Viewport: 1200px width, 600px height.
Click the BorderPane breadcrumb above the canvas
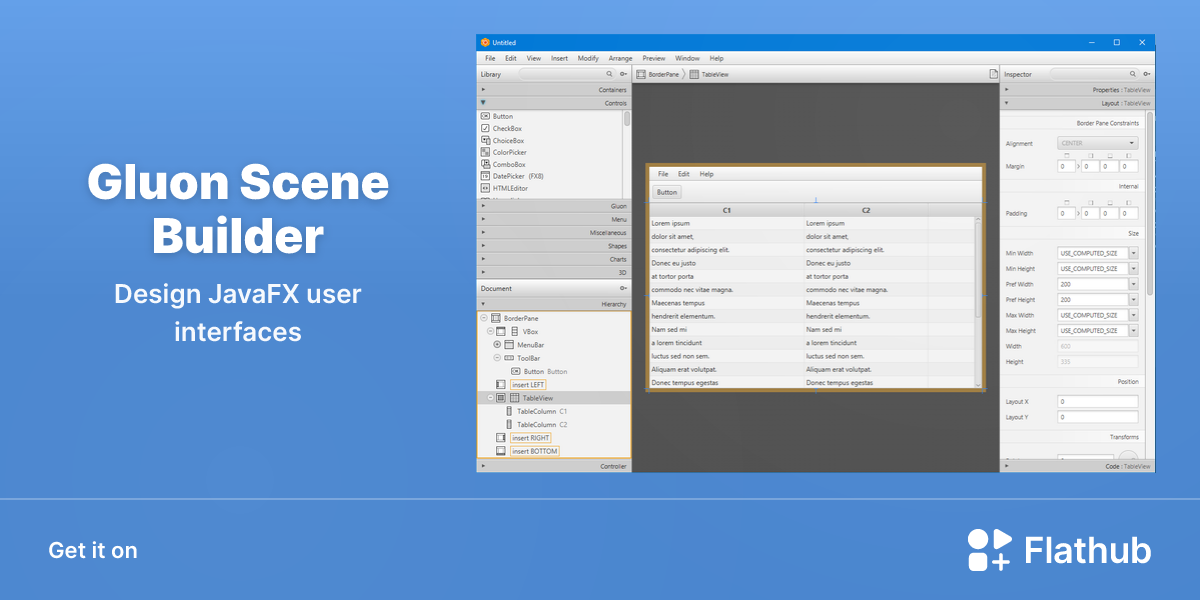(657, 74)
